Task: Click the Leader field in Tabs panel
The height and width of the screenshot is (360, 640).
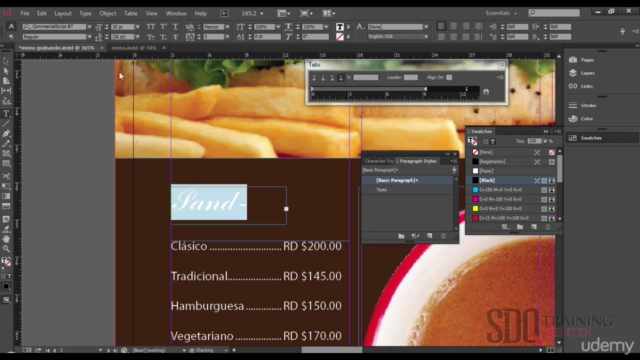Action: pos(411,78)
